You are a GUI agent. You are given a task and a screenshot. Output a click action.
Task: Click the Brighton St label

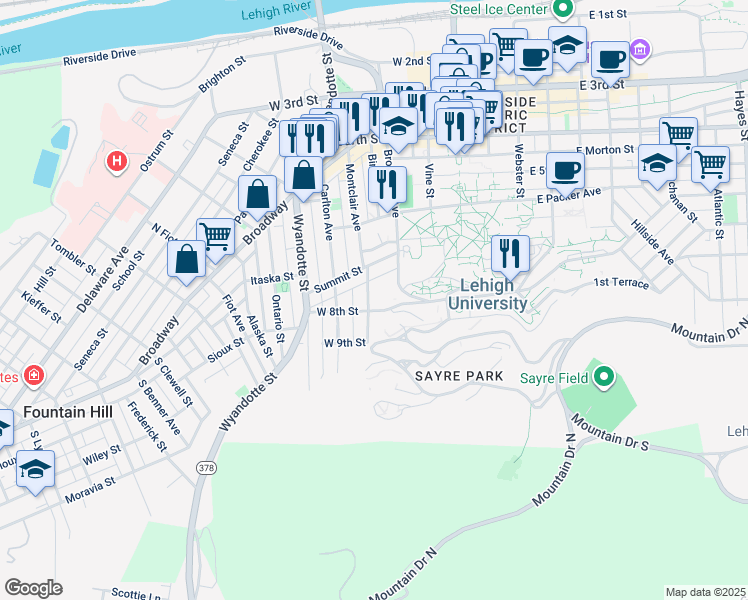tap(222, 74)
